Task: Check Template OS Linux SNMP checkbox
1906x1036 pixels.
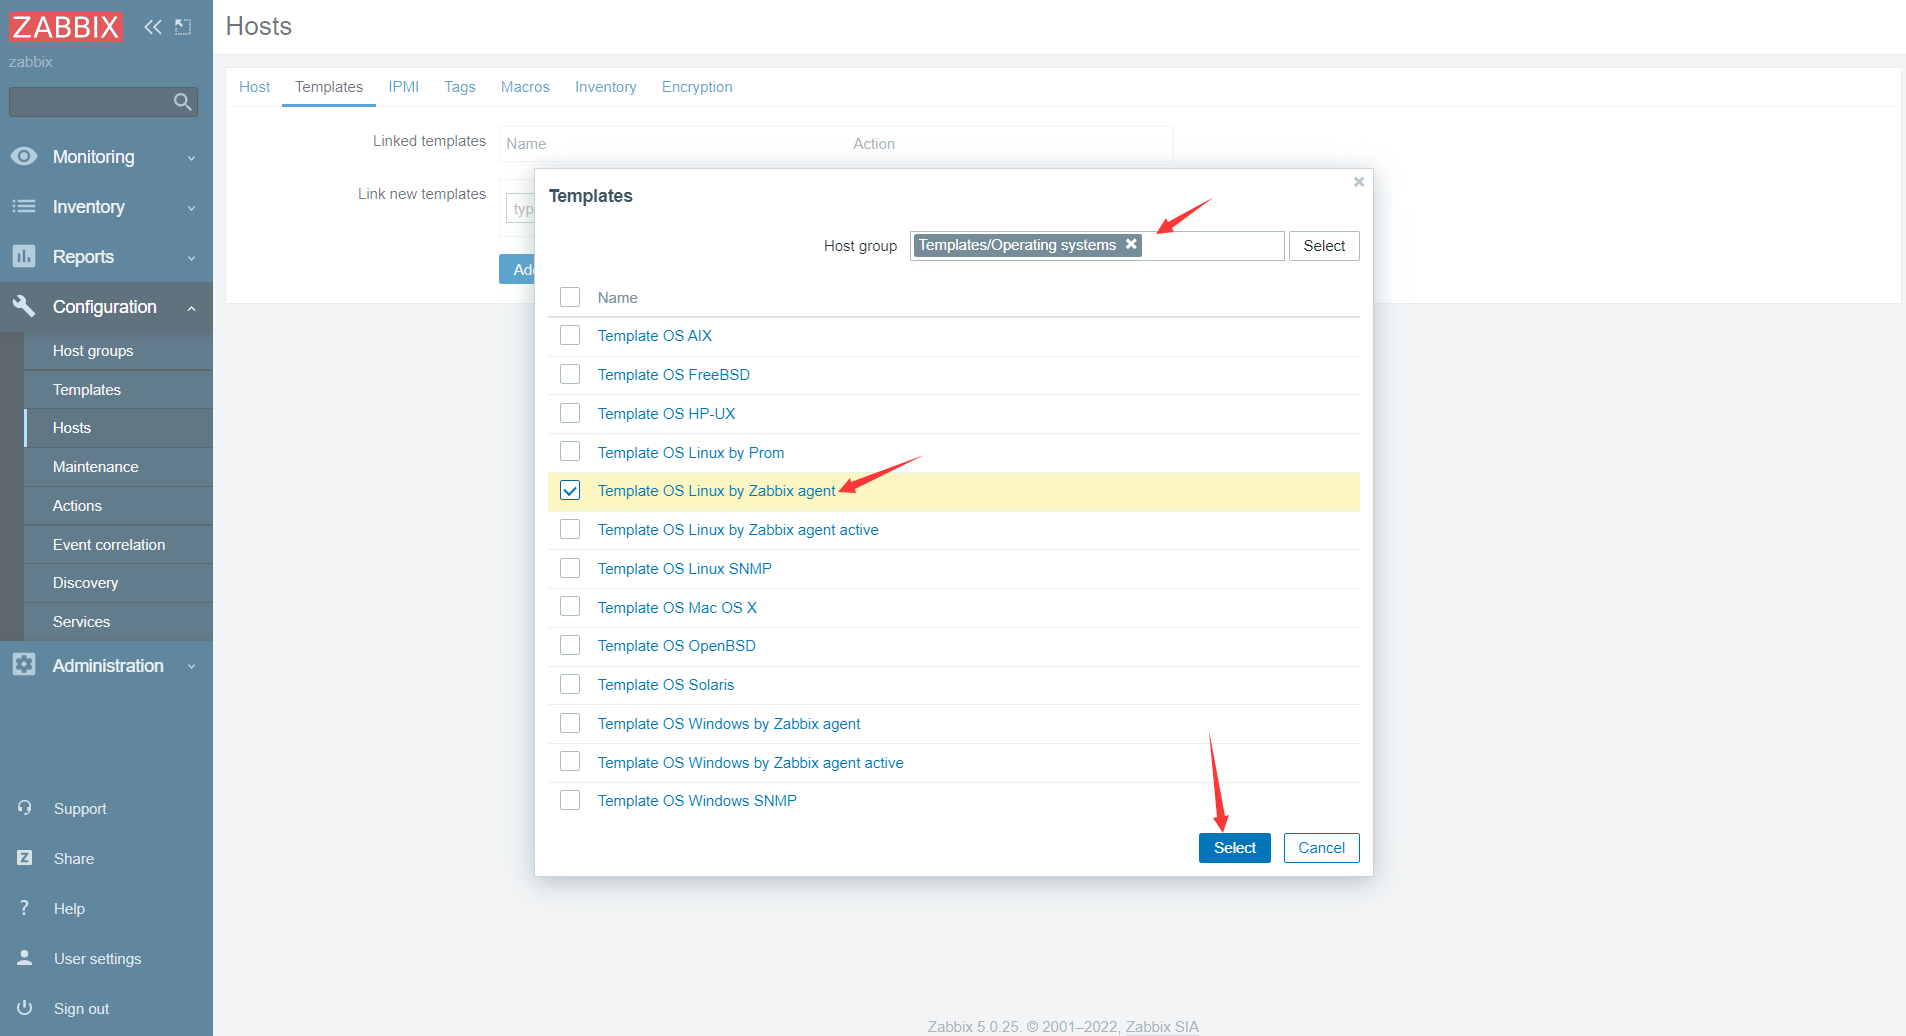Action: tap(570, 568)
